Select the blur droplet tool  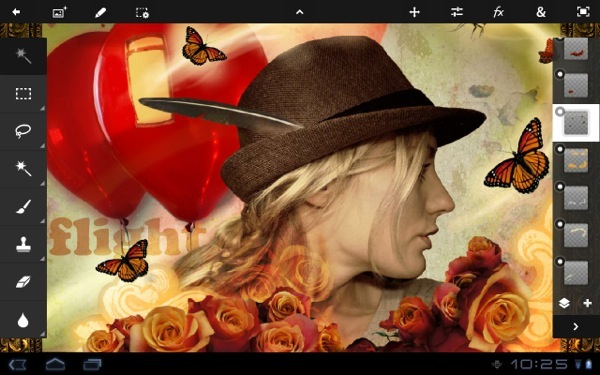click(23, 320)
